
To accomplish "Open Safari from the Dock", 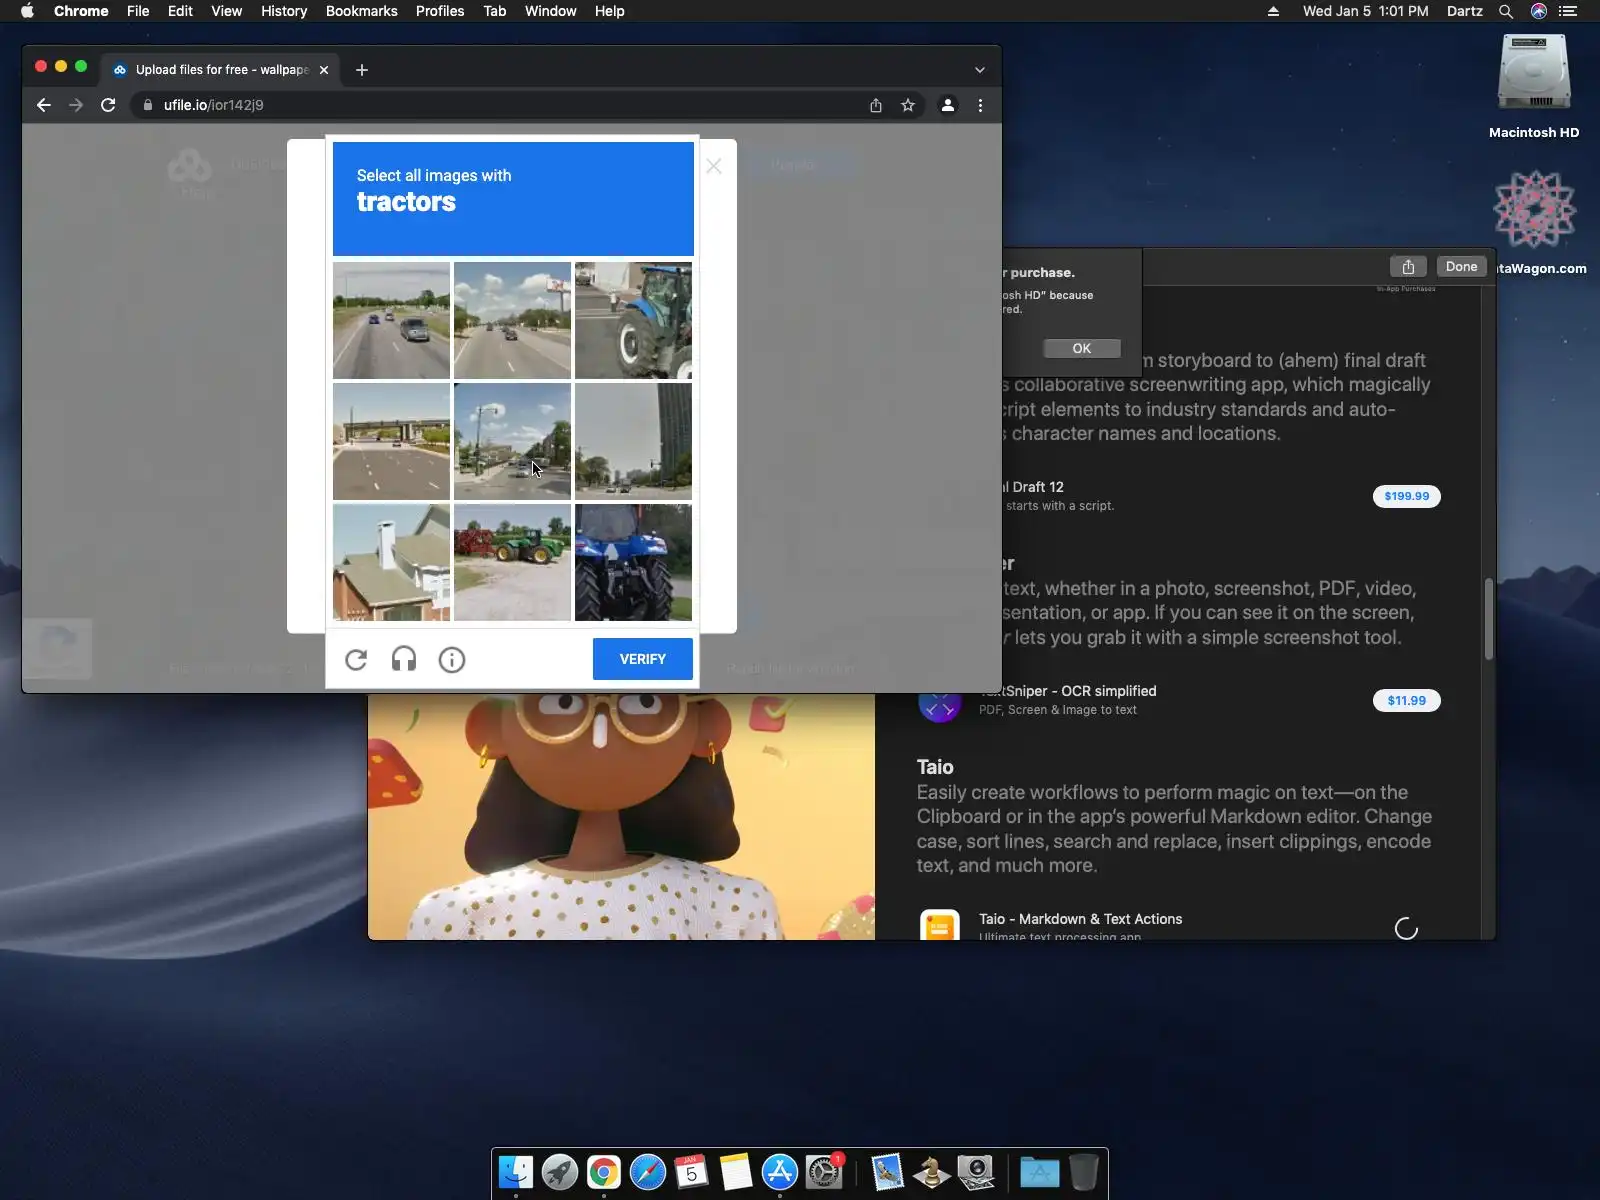I will coord(648,1172).
